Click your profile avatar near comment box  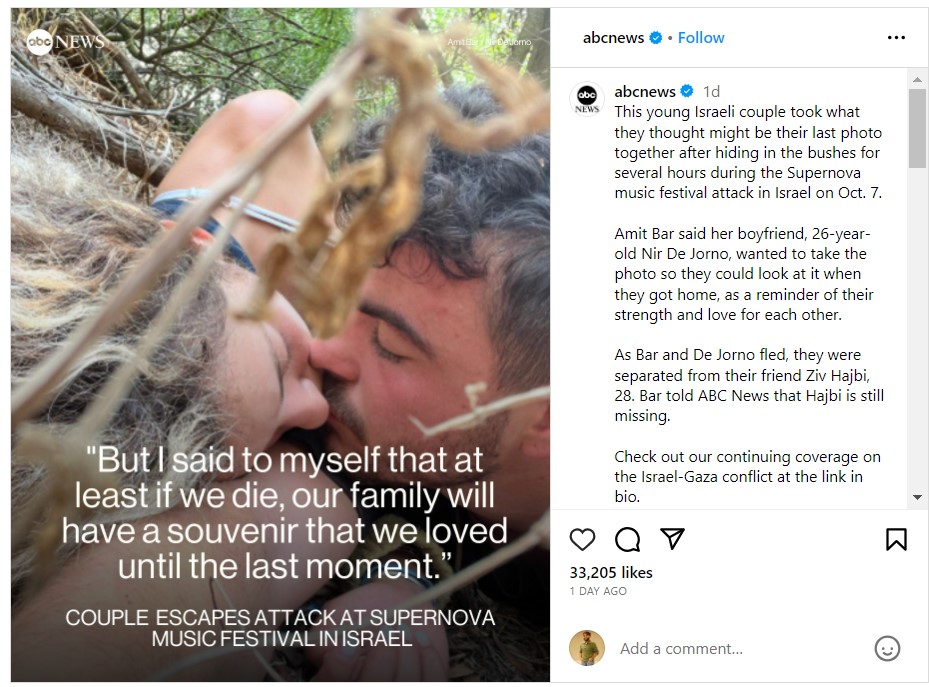click(x=587, y=648)
